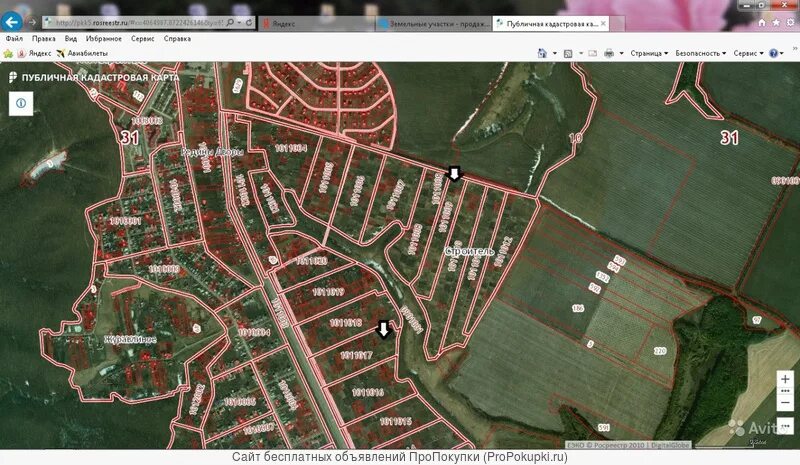800x465 pixels.
Task: Open the Правка menu
Action: point(44,38)
